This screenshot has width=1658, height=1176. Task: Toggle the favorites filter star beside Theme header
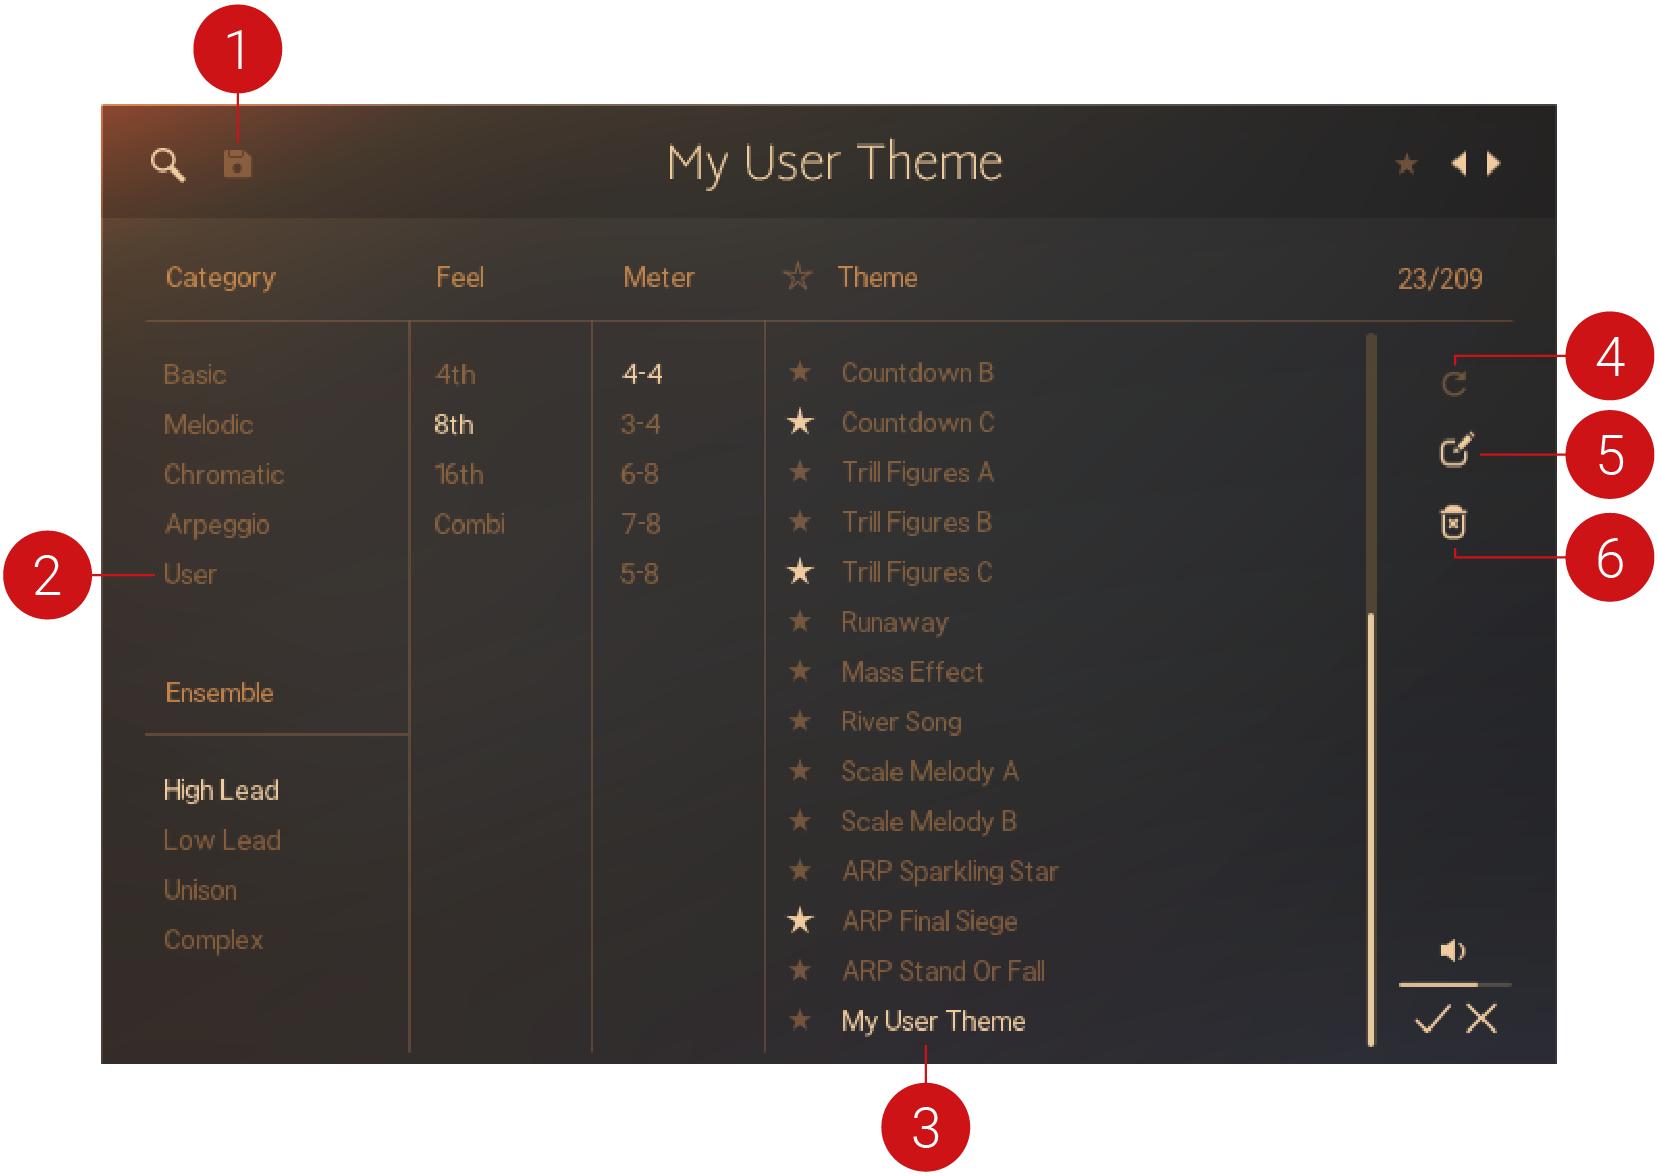tap(798, 276)
